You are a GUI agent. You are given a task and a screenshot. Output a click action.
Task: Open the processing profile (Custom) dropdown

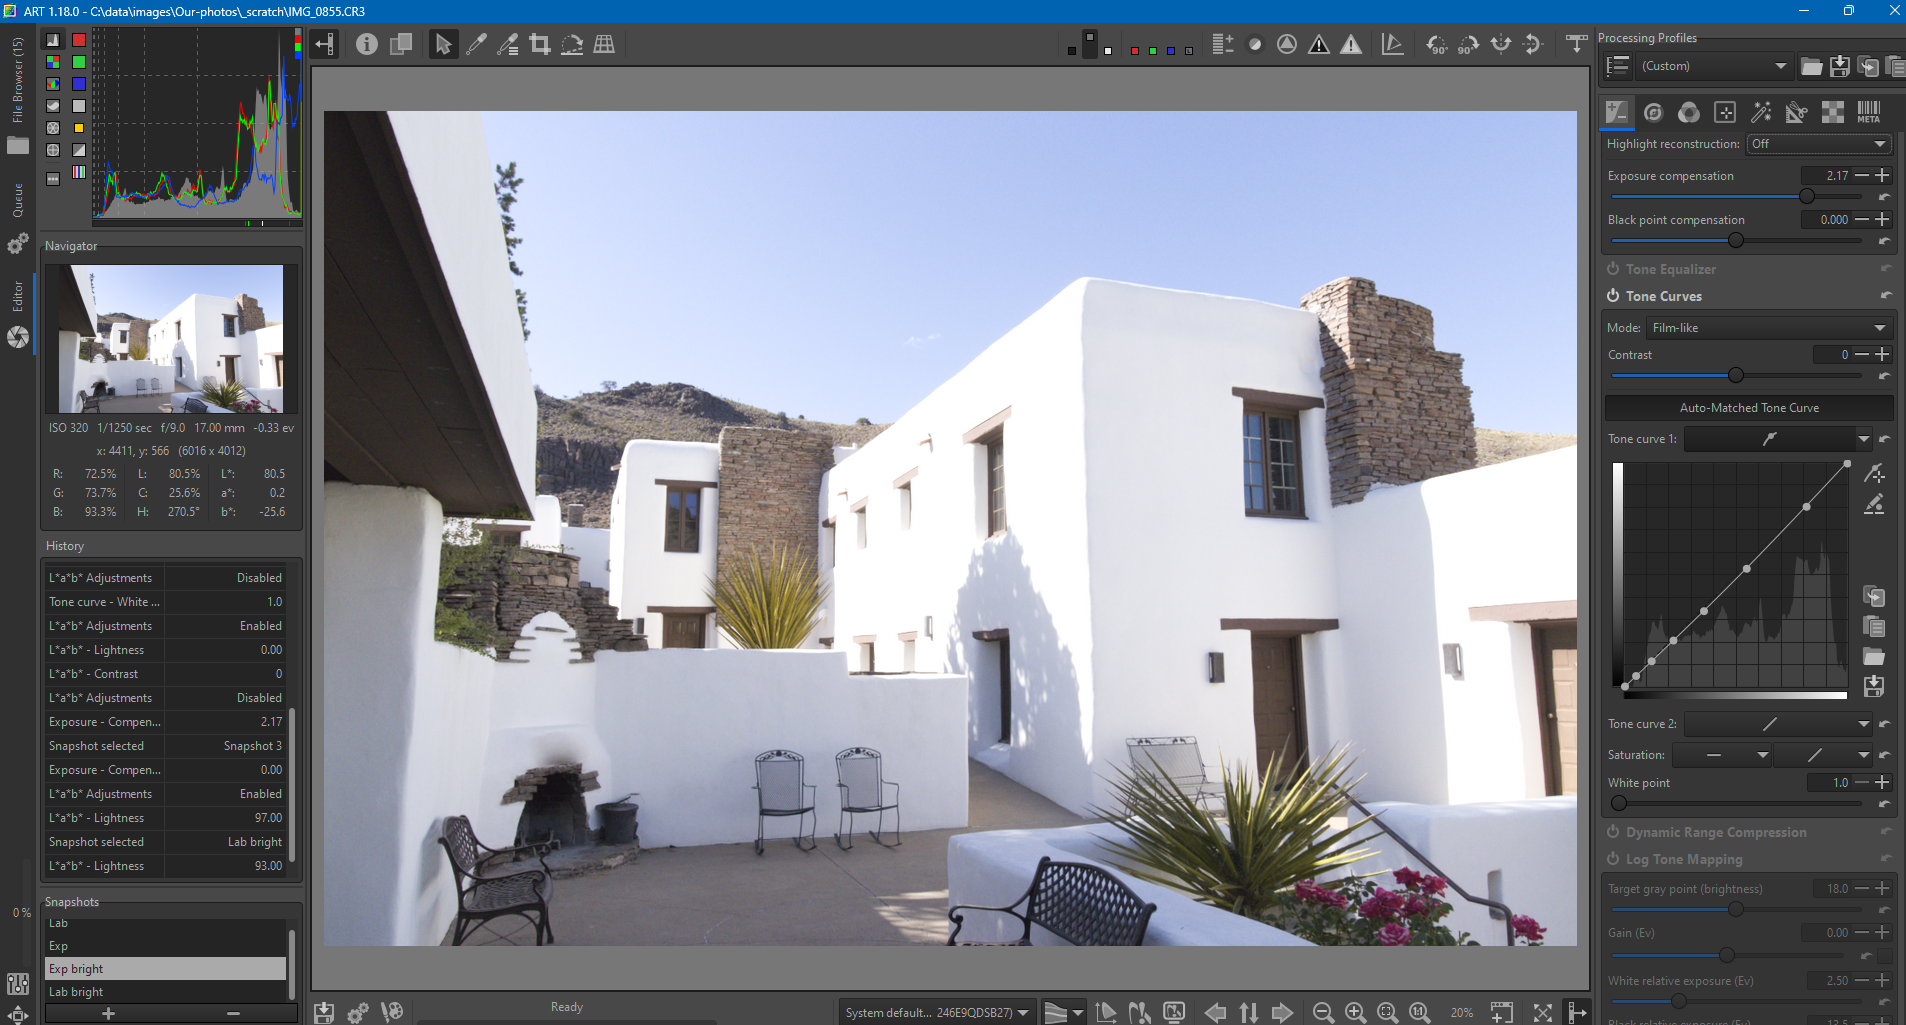tap(1714, 67)
